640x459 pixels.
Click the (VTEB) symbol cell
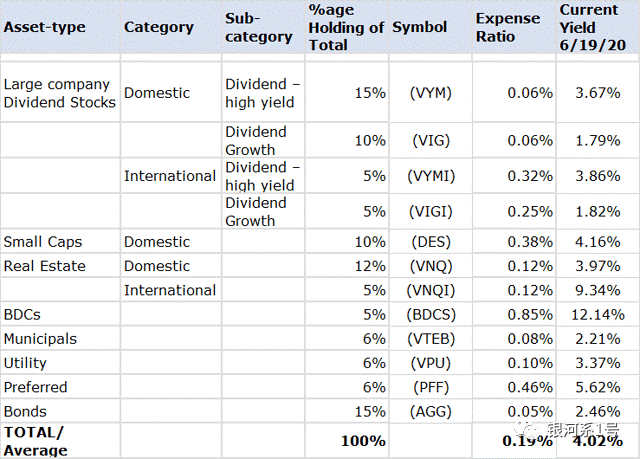(432, 339)
